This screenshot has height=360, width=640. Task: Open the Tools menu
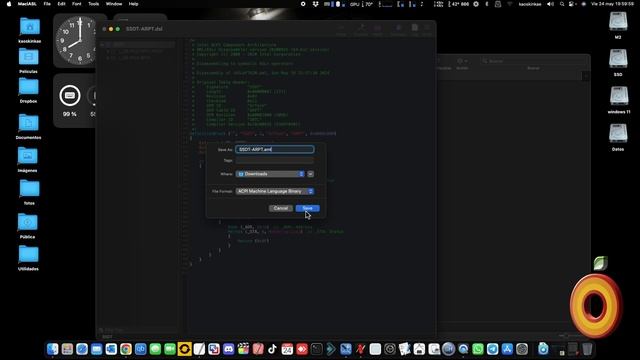pyautogui.click(x=93, y=4)
